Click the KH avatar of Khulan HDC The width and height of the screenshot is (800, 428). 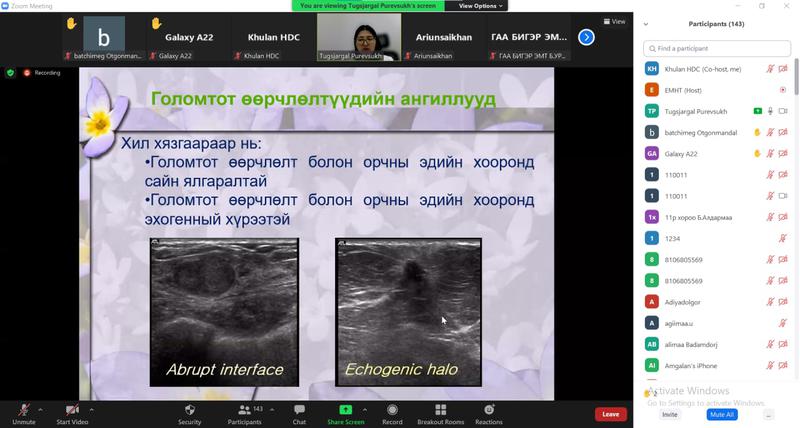click(652, 69)
